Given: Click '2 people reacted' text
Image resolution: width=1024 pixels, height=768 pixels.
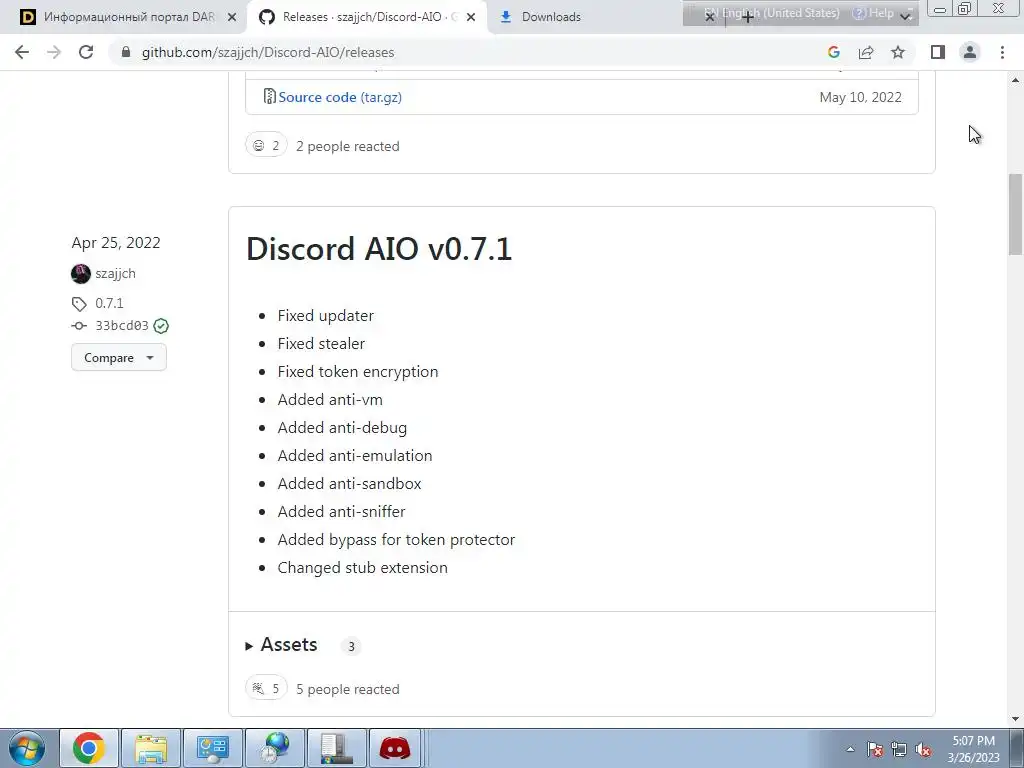Looking at the screenshot, I should click(x=347, y=146).
